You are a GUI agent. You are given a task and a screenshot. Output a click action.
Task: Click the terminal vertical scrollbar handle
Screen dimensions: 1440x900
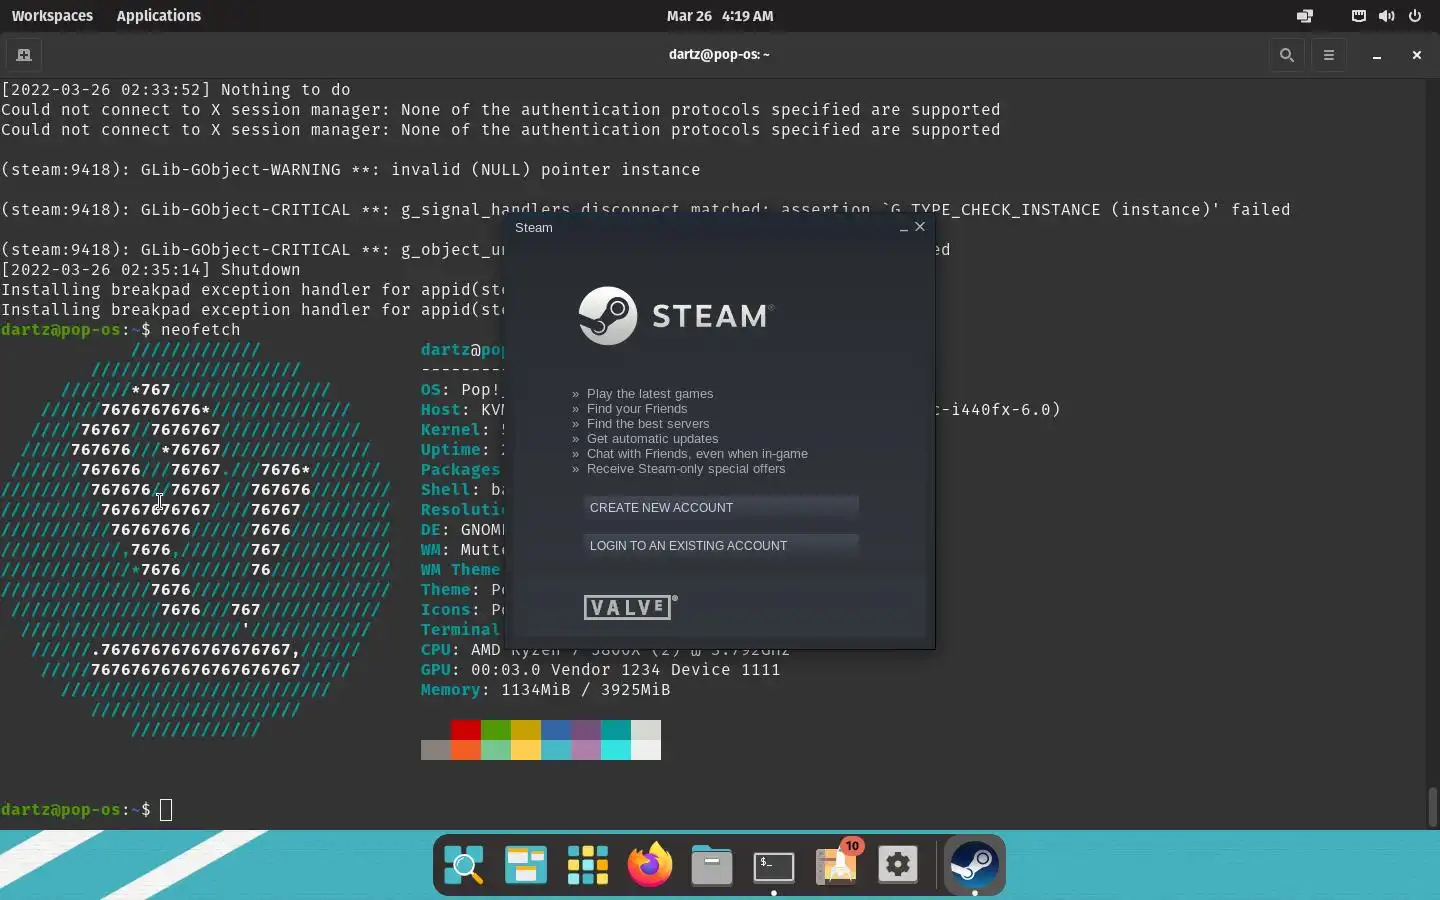click(x=1433, y=806)
